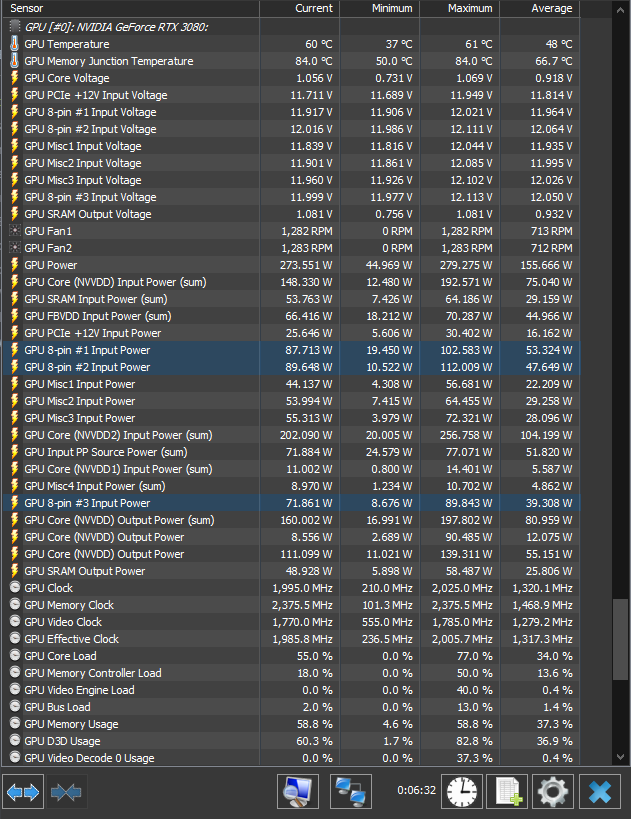Select the GPU Memory Usage row
The image size is (631, 819).
coord(291,723)
